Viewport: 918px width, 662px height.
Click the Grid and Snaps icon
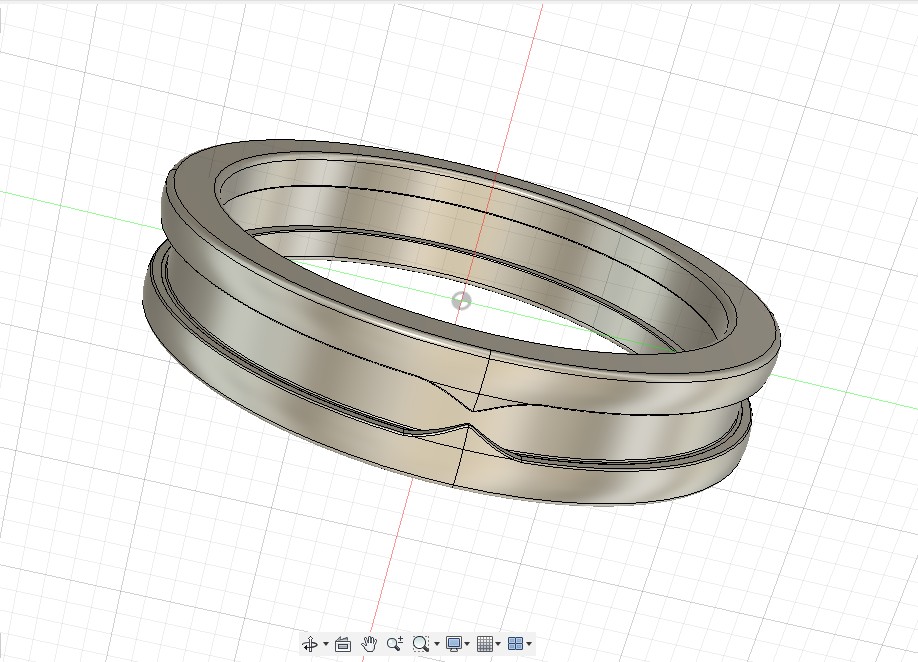click(x=487, y=643)
